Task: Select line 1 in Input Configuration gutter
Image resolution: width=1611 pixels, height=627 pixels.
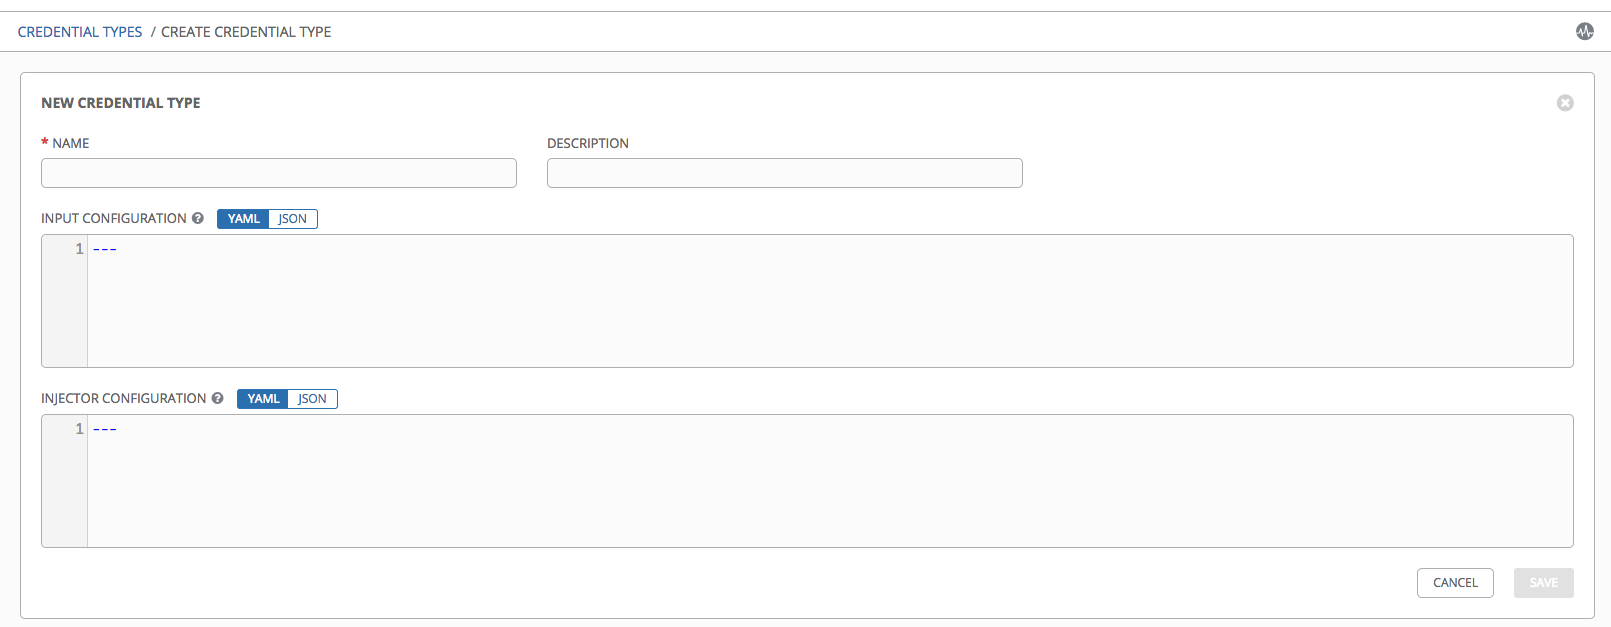Action: click(x=79, y=249)
